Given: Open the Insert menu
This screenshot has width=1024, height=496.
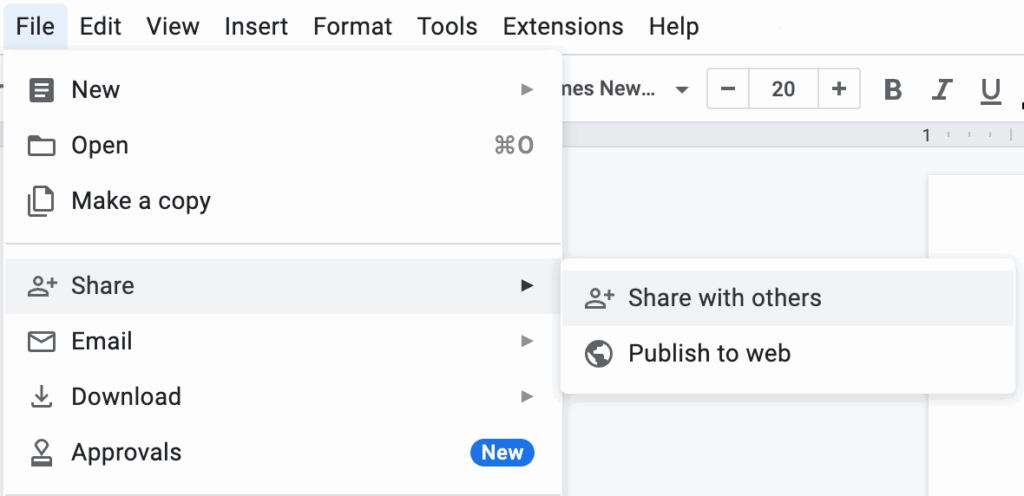Looking at the screenshot, I should [256, 26].
